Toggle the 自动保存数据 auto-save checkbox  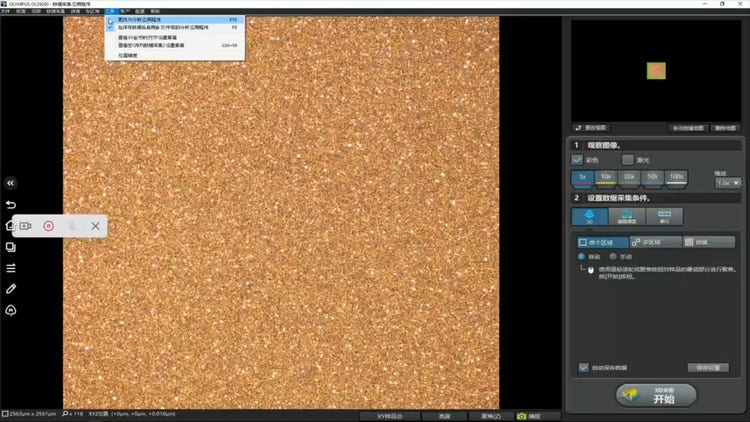(584, 367)
